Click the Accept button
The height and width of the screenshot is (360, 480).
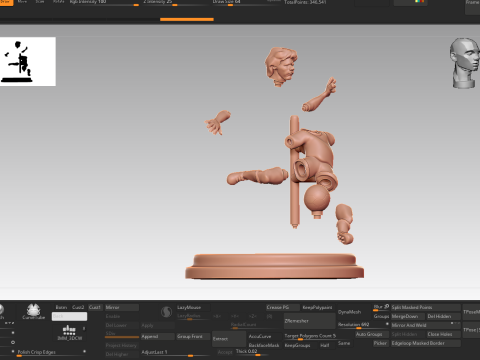pos(225,352)
